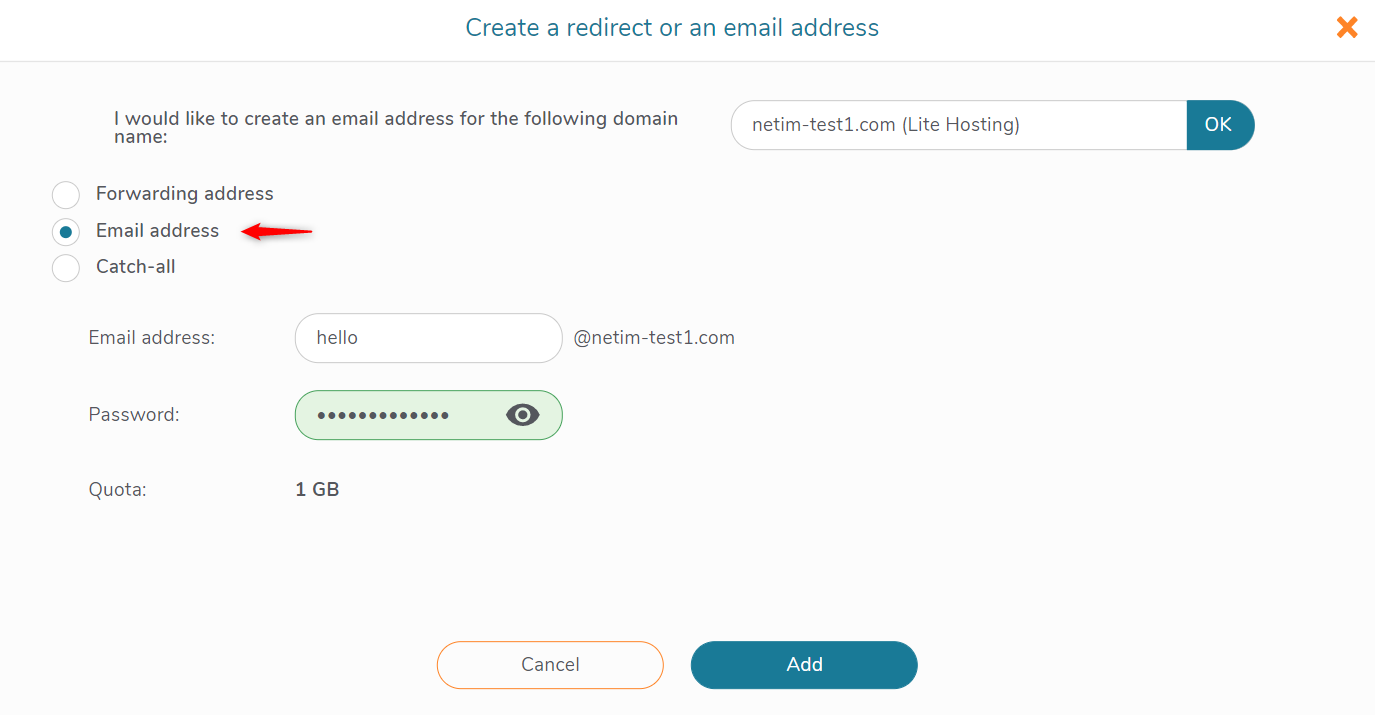Focus the green password input field
This screenshot has width=1375, height=715.
tap(429, 415)
